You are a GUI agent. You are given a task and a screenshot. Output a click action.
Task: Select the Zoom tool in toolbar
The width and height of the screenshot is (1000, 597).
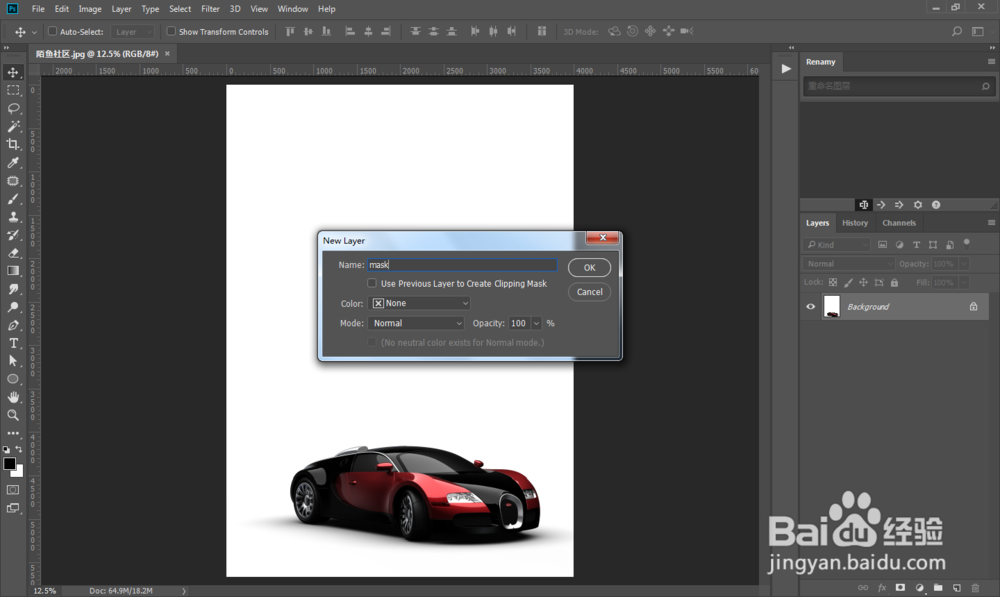pos(14,415)
